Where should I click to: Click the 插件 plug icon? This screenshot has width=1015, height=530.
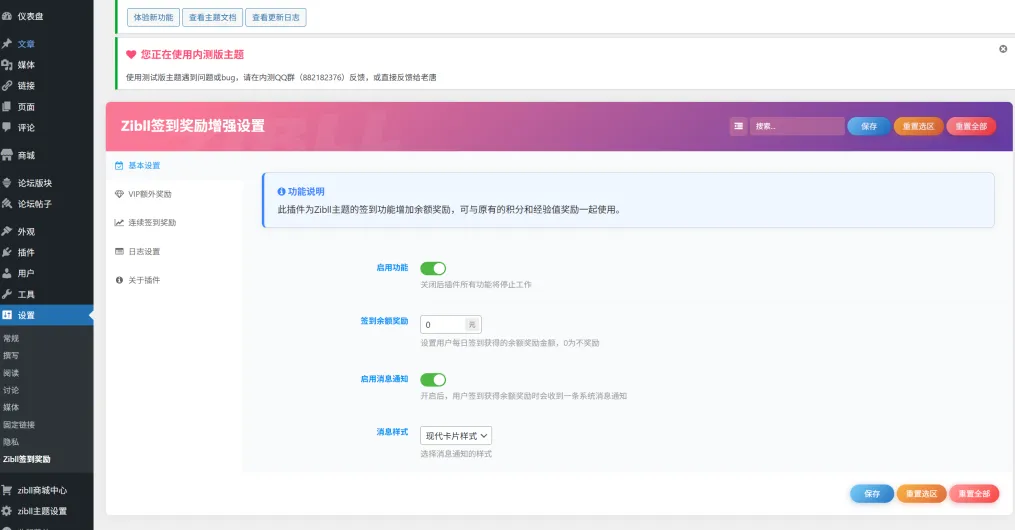pyautogui.click(x=7, y=252)
